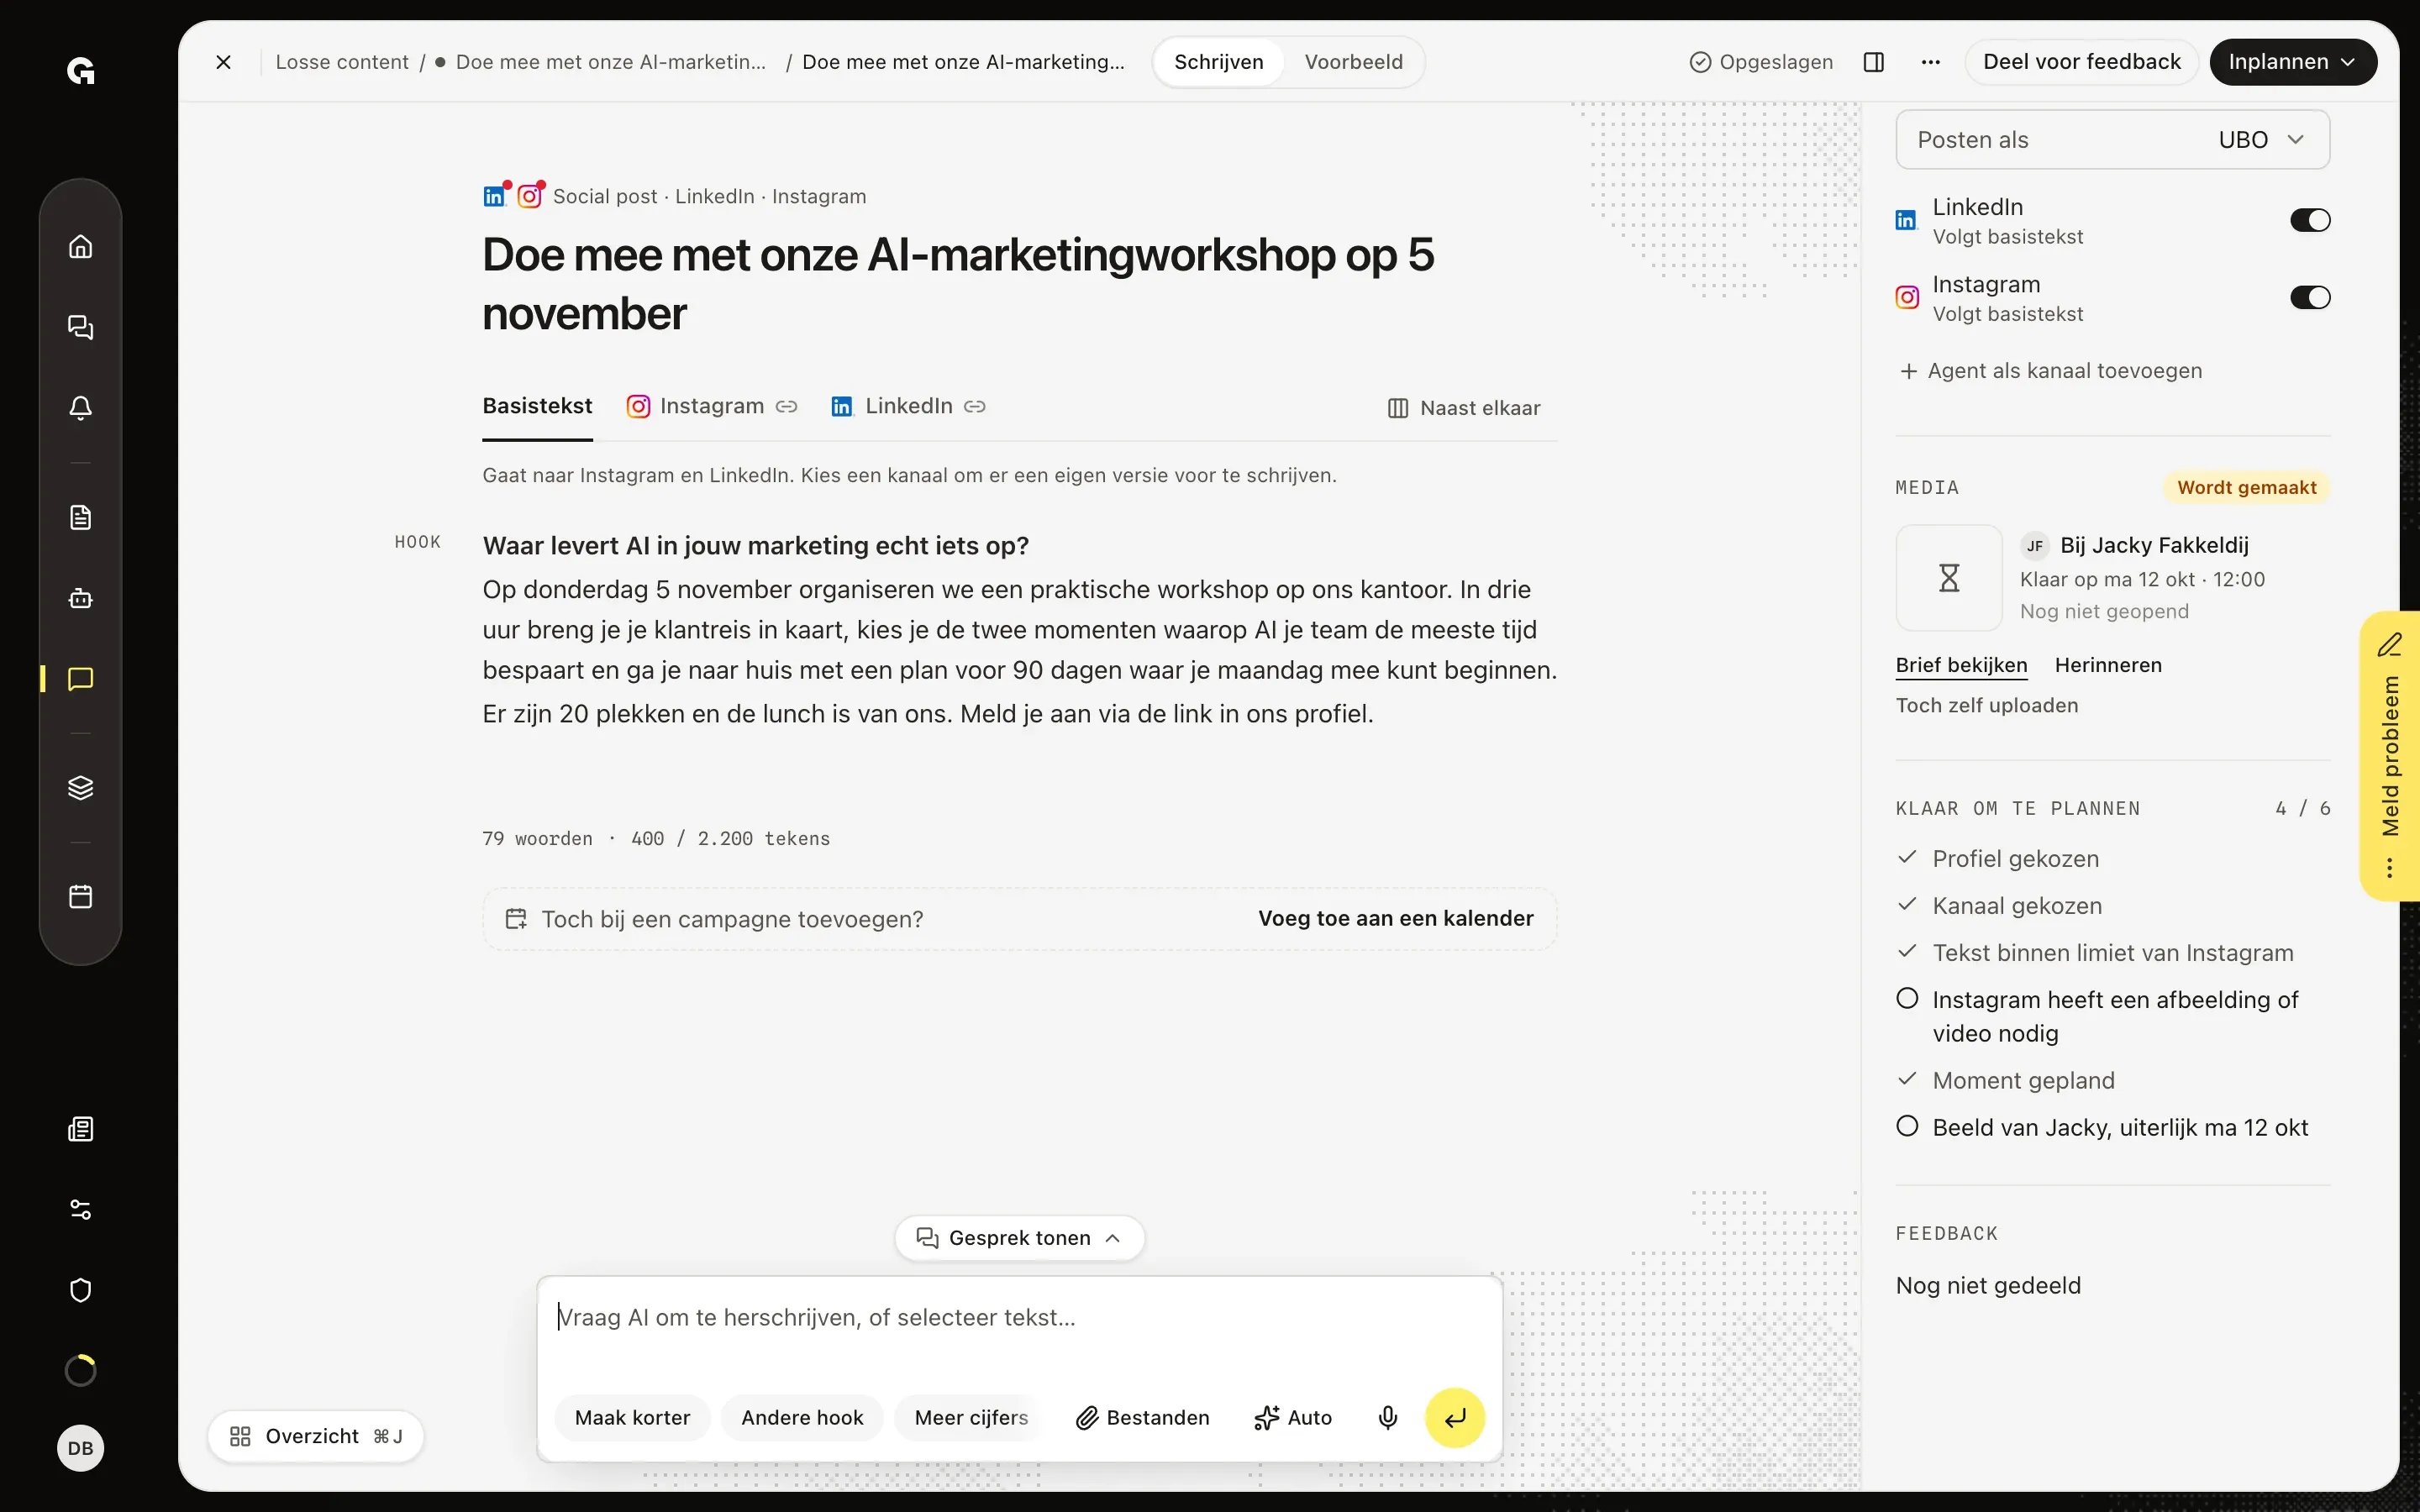
Task: Expand 'Gesprek tonen' conversation panel
Action: point(1019,1238)
